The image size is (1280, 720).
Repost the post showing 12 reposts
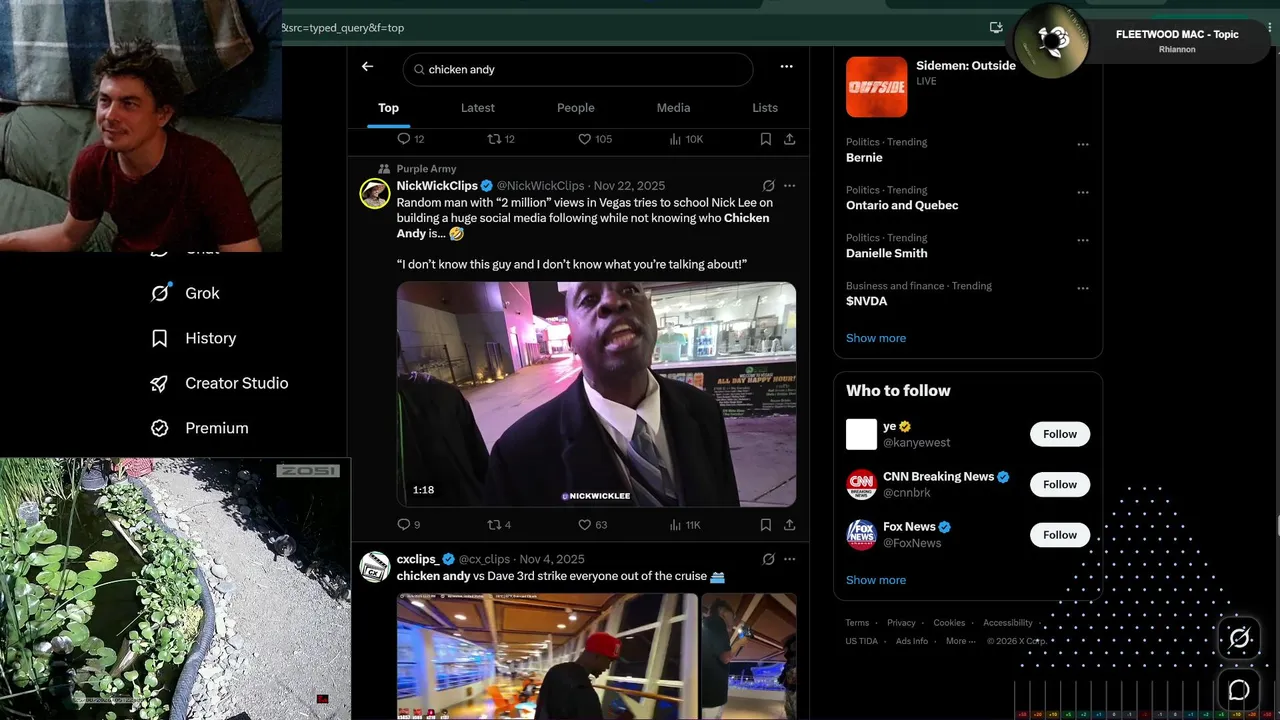[500, 139]
